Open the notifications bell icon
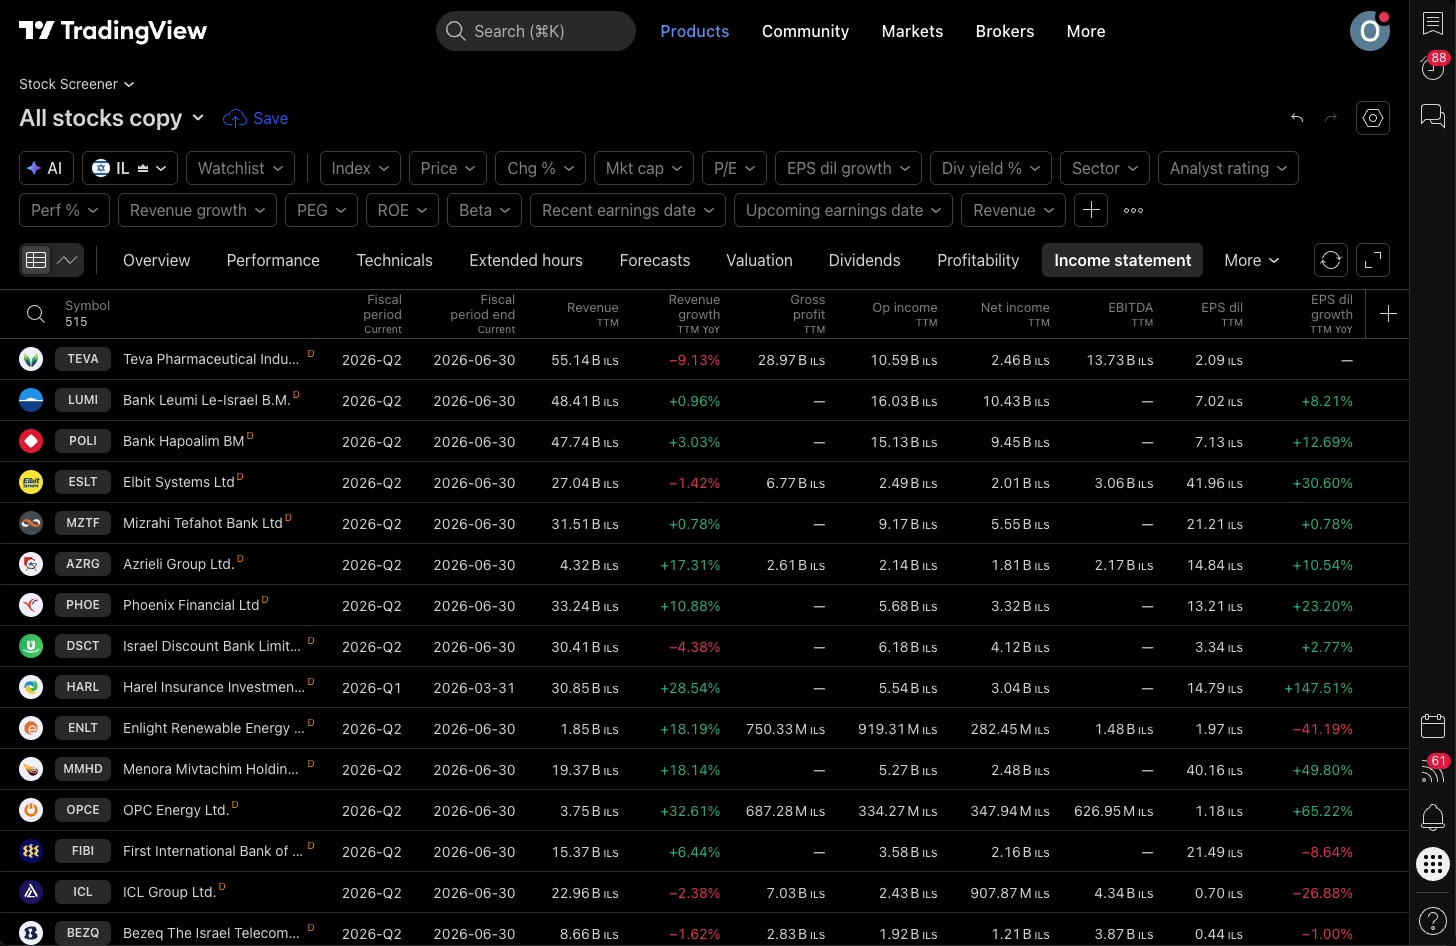Screen dimensions: 1456x946 1433,817
